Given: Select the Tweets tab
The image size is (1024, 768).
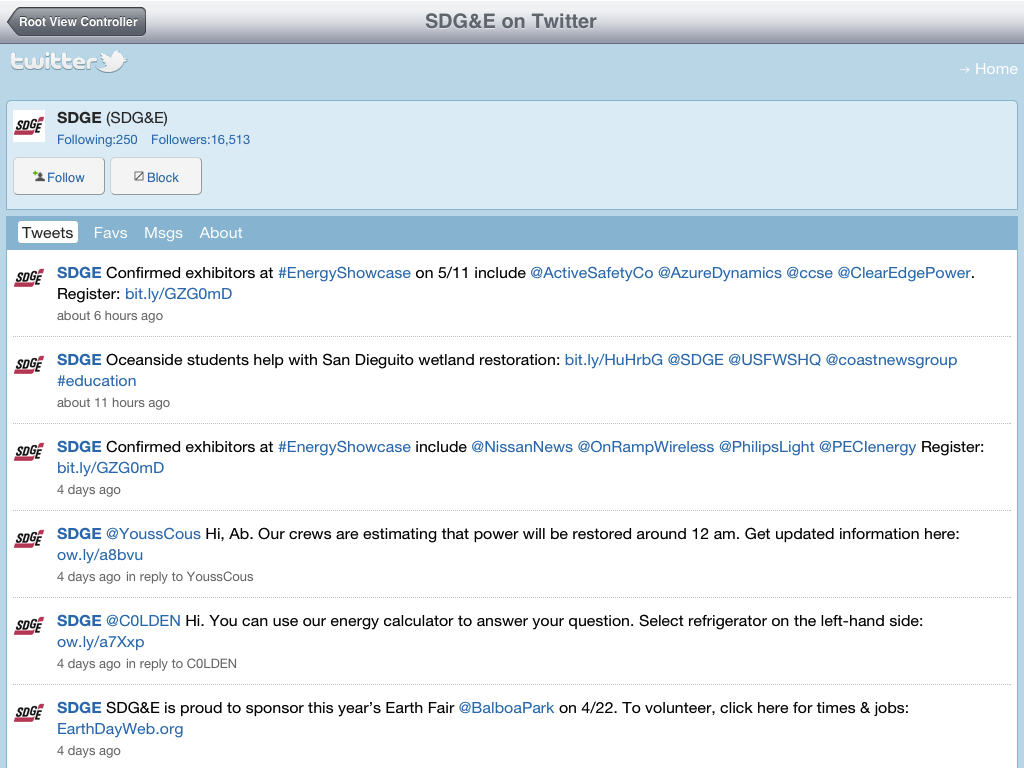Looking at the screenshot, I should (x=48, y=232).
